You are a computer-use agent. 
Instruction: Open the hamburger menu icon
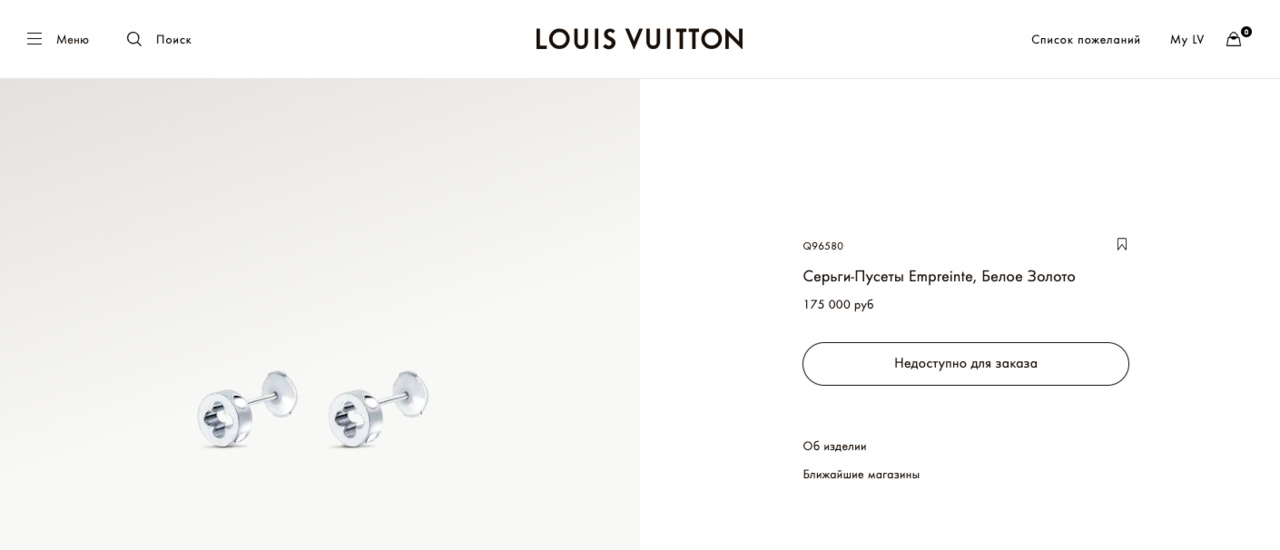tap(34, 39)
